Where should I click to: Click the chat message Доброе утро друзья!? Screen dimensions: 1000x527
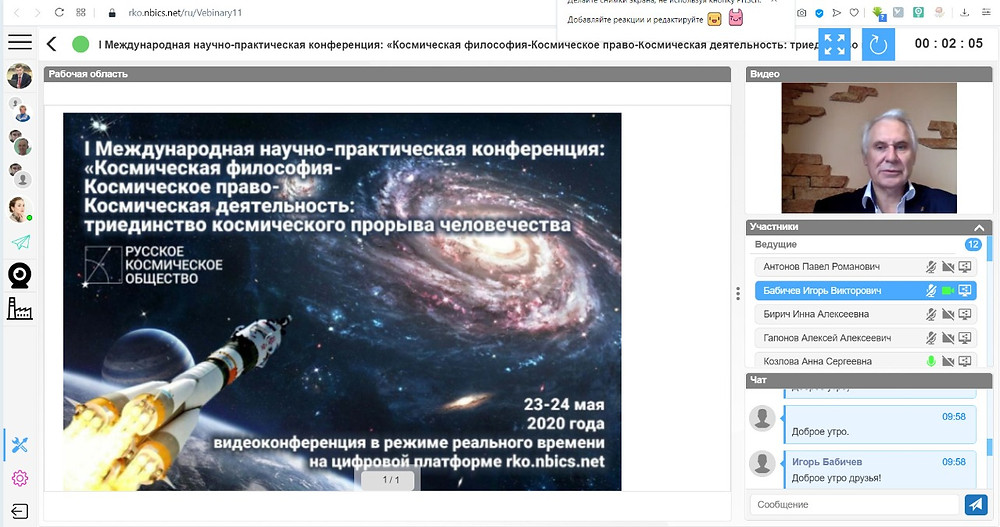836,478
